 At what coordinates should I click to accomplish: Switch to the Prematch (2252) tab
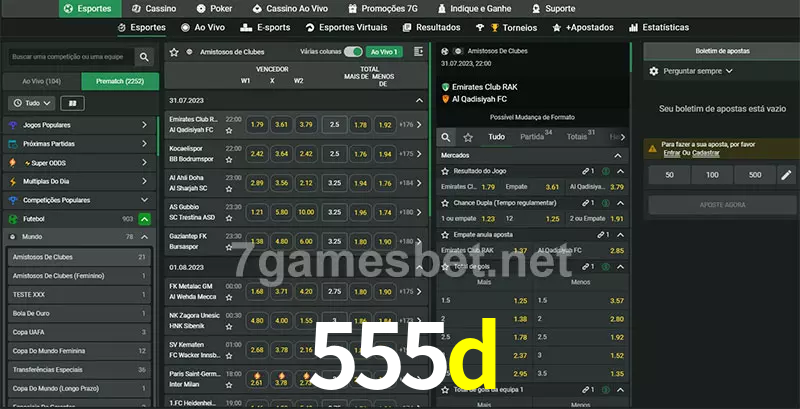[x=119, y=81]
